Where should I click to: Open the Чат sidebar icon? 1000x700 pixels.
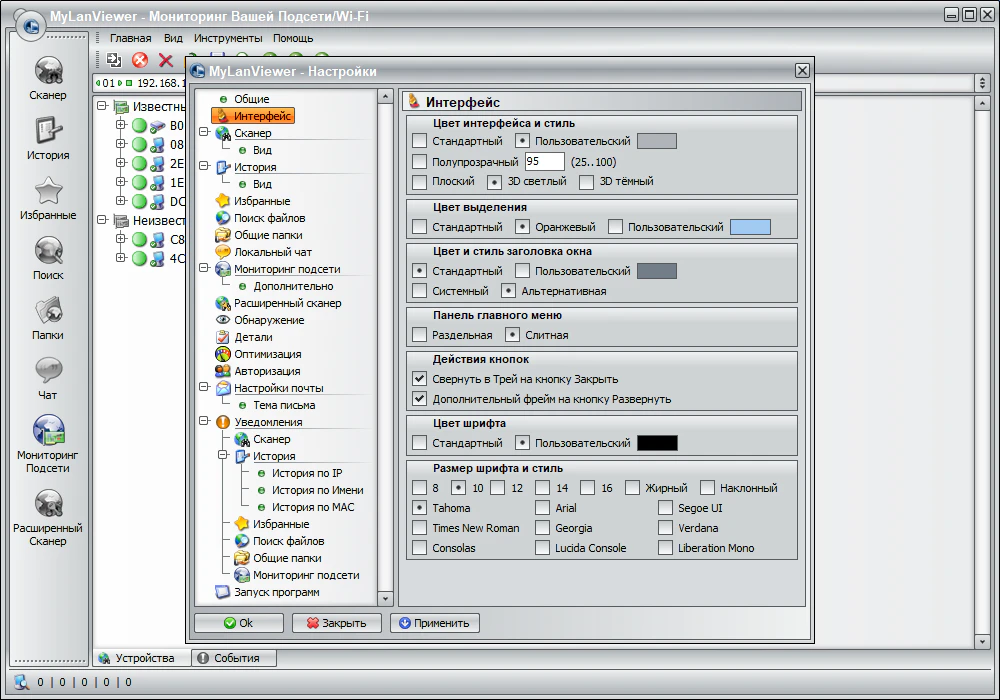click(x=47, y=368)
